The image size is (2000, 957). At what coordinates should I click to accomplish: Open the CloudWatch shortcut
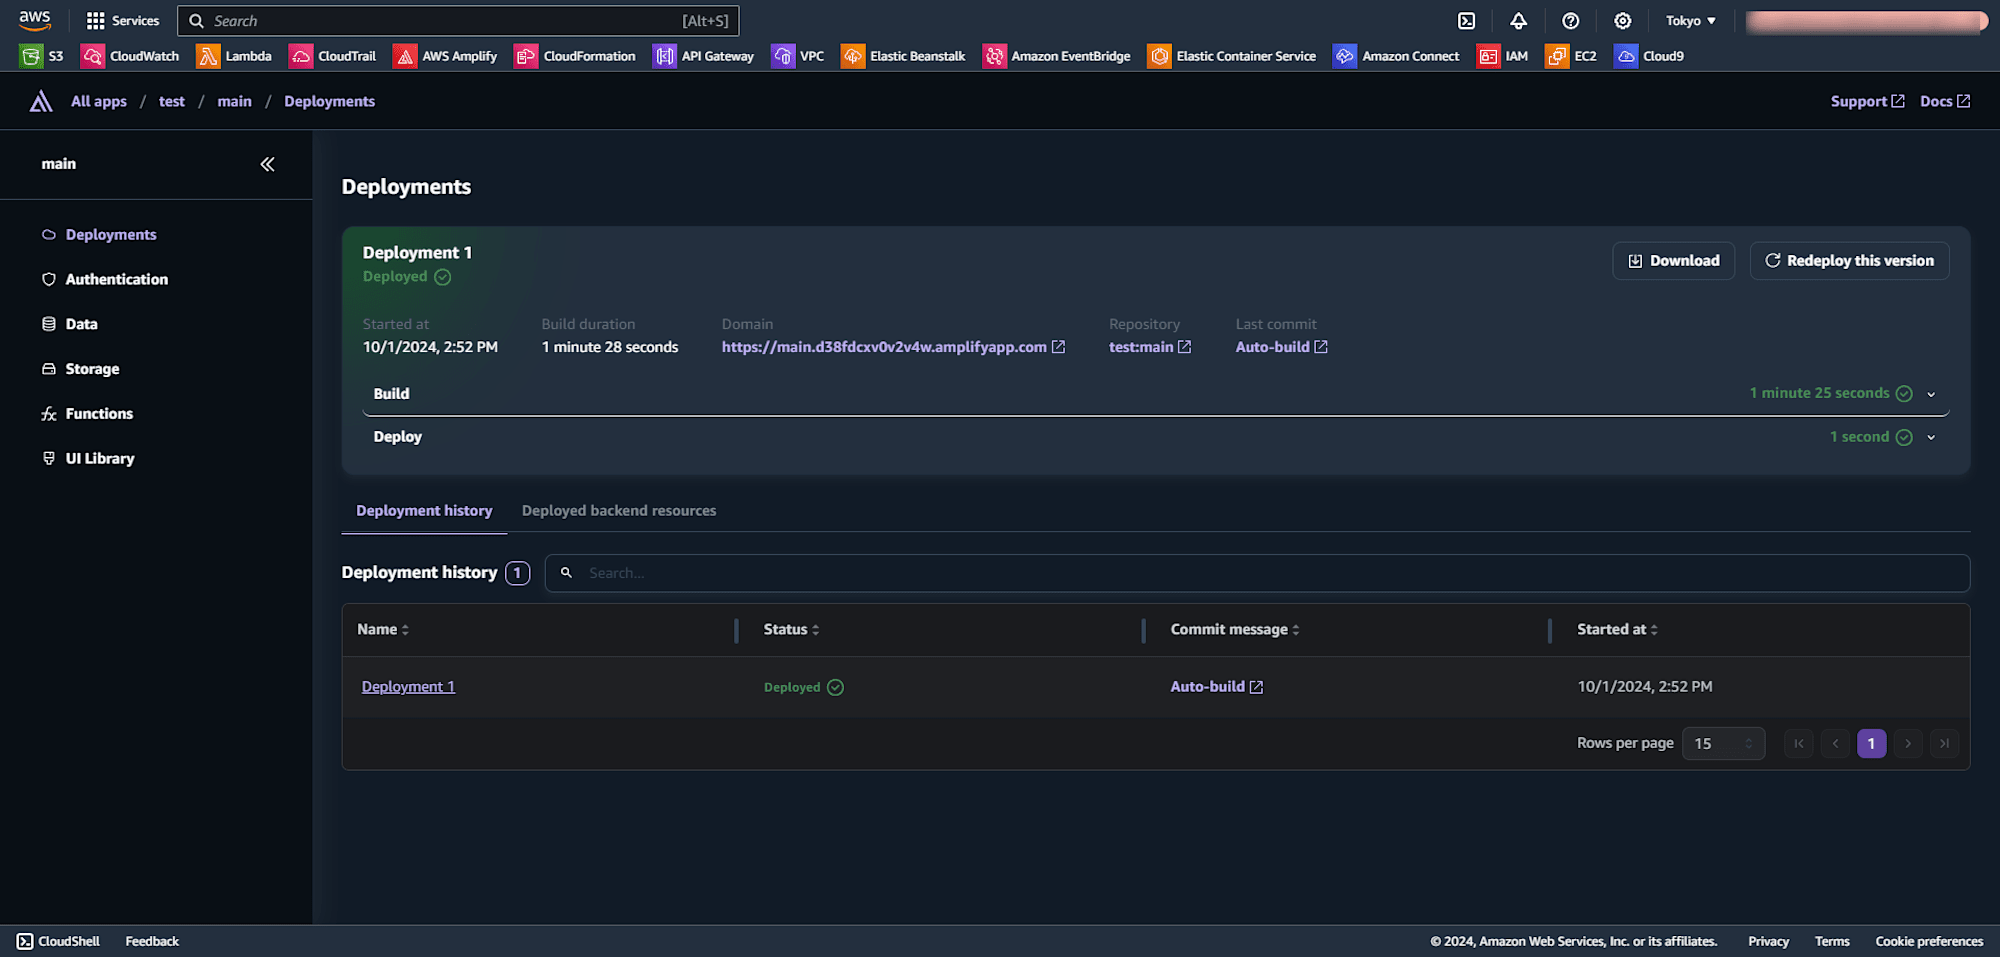(131, 56)
